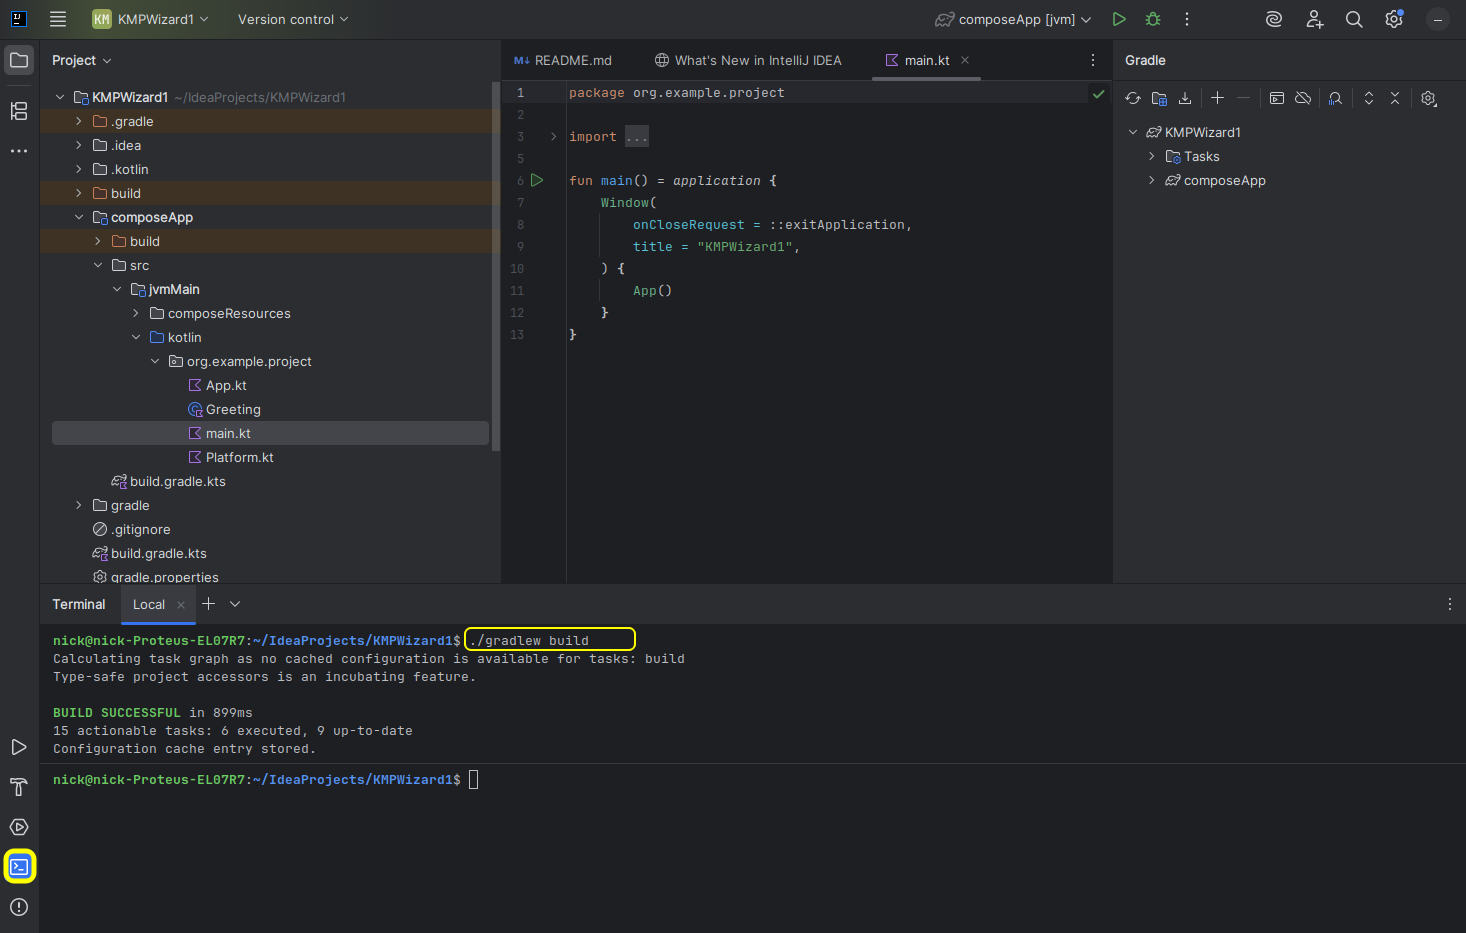Switch to What's New in IntelliJ IDEA tab

[x=748, y=60]
